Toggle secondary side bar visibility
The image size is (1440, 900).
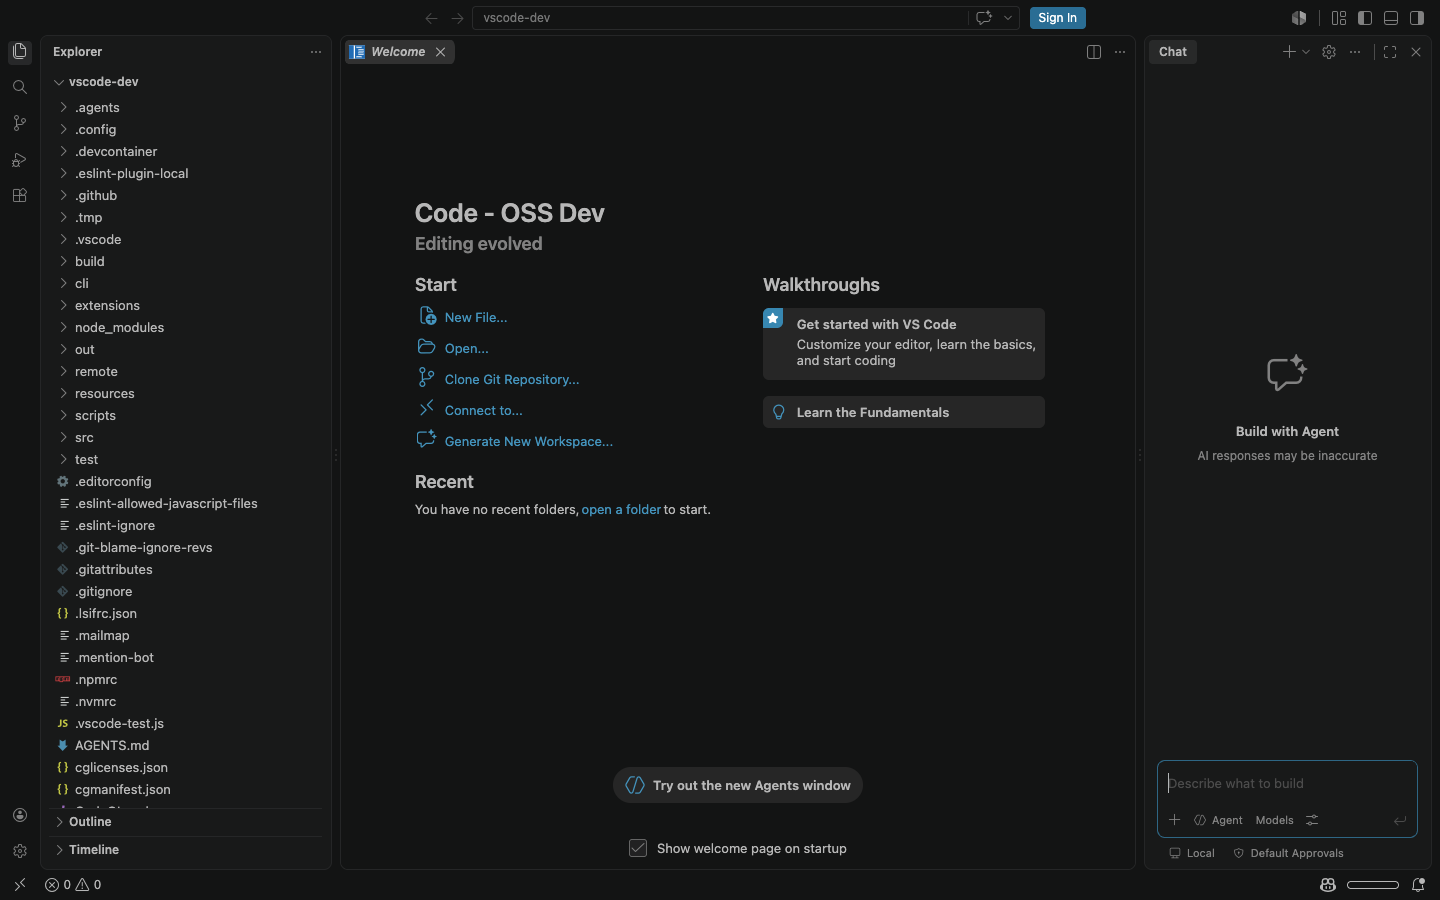1417,18
